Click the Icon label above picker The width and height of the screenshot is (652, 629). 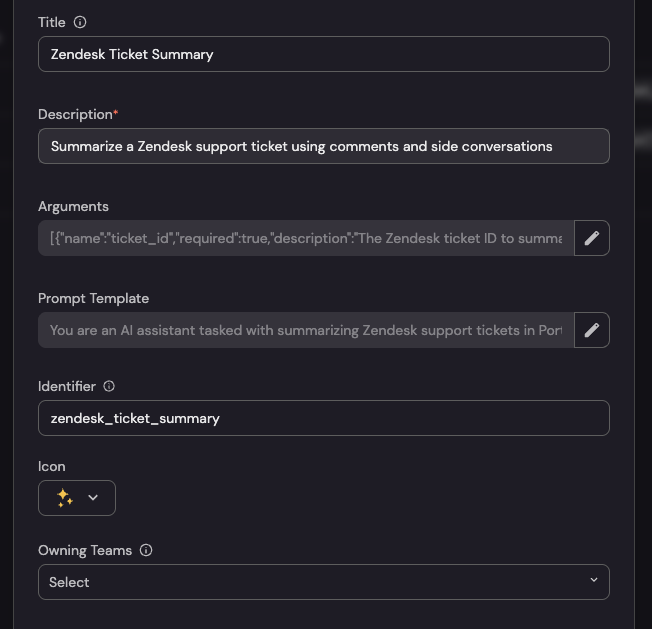pyautogui.click(x=51, y=466)
